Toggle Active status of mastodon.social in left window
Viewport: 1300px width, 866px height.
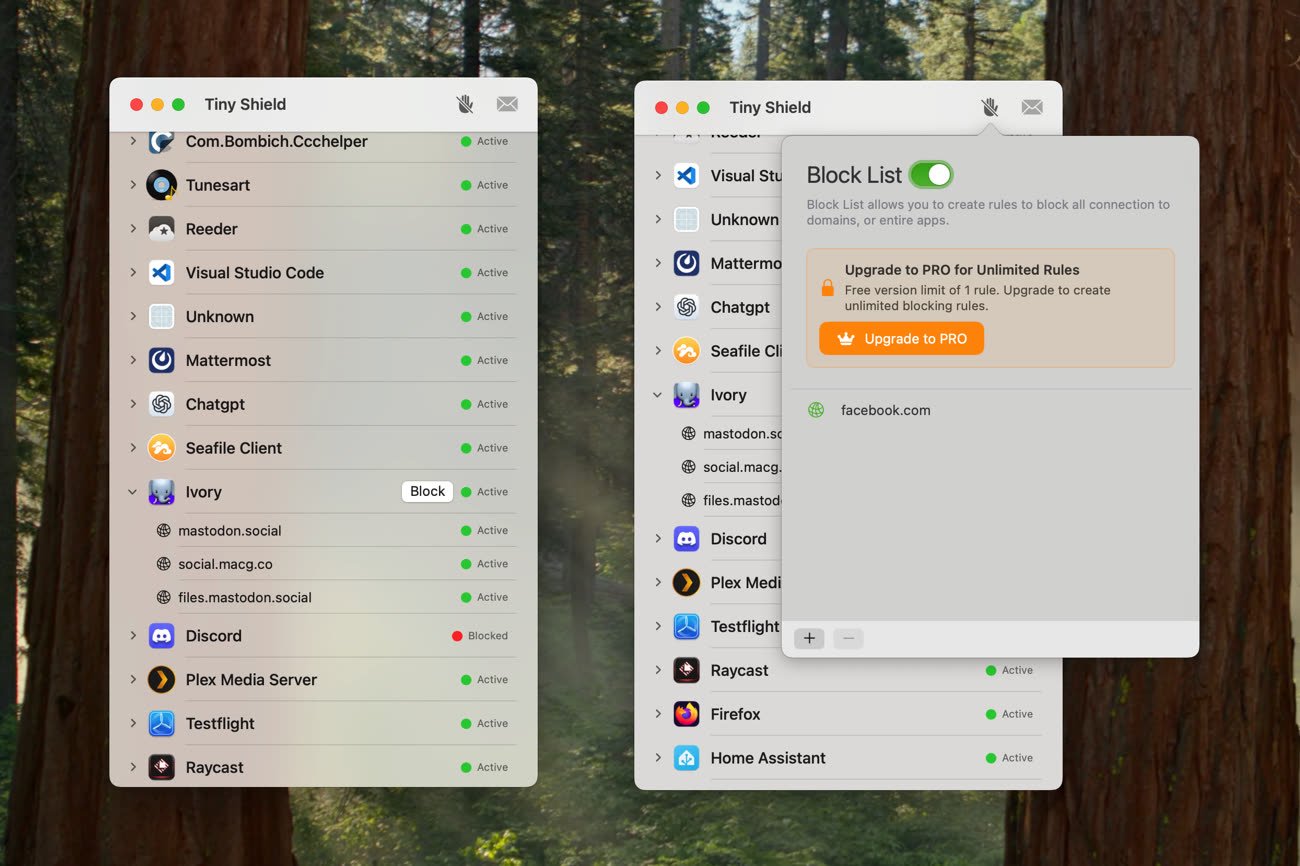[485, 531]
